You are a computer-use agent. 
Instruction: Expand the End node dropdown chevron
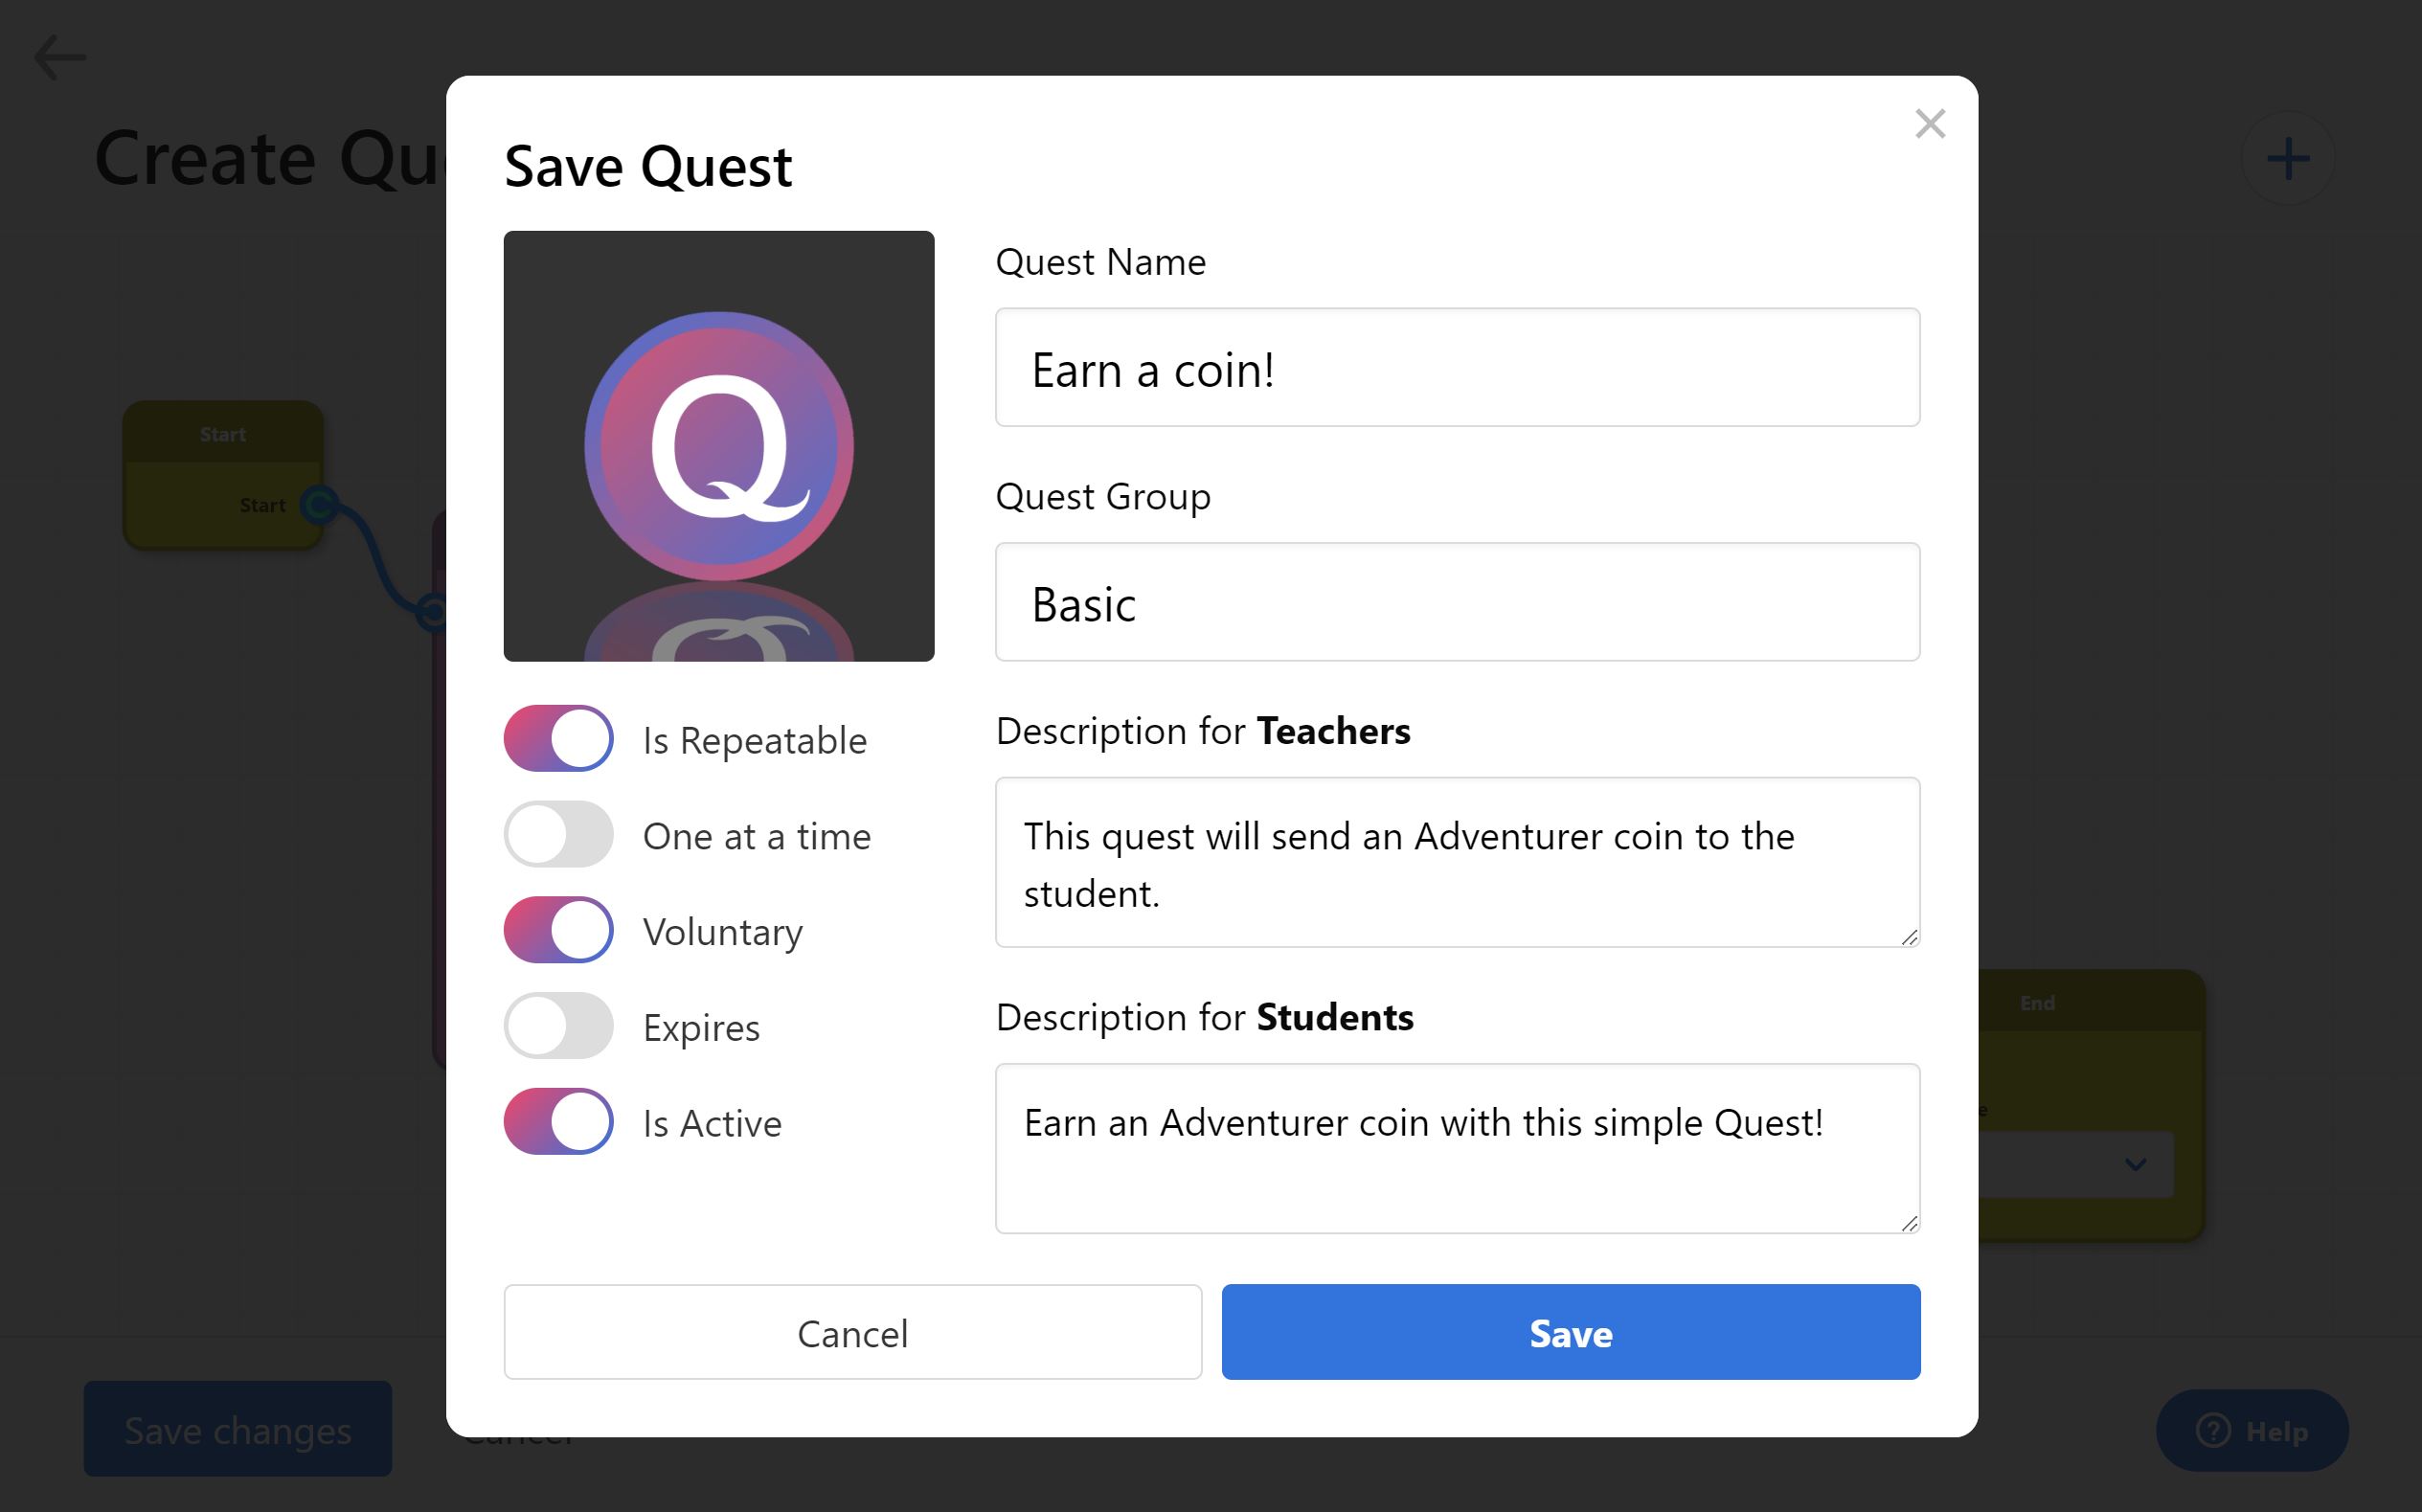(2135, 1164)
